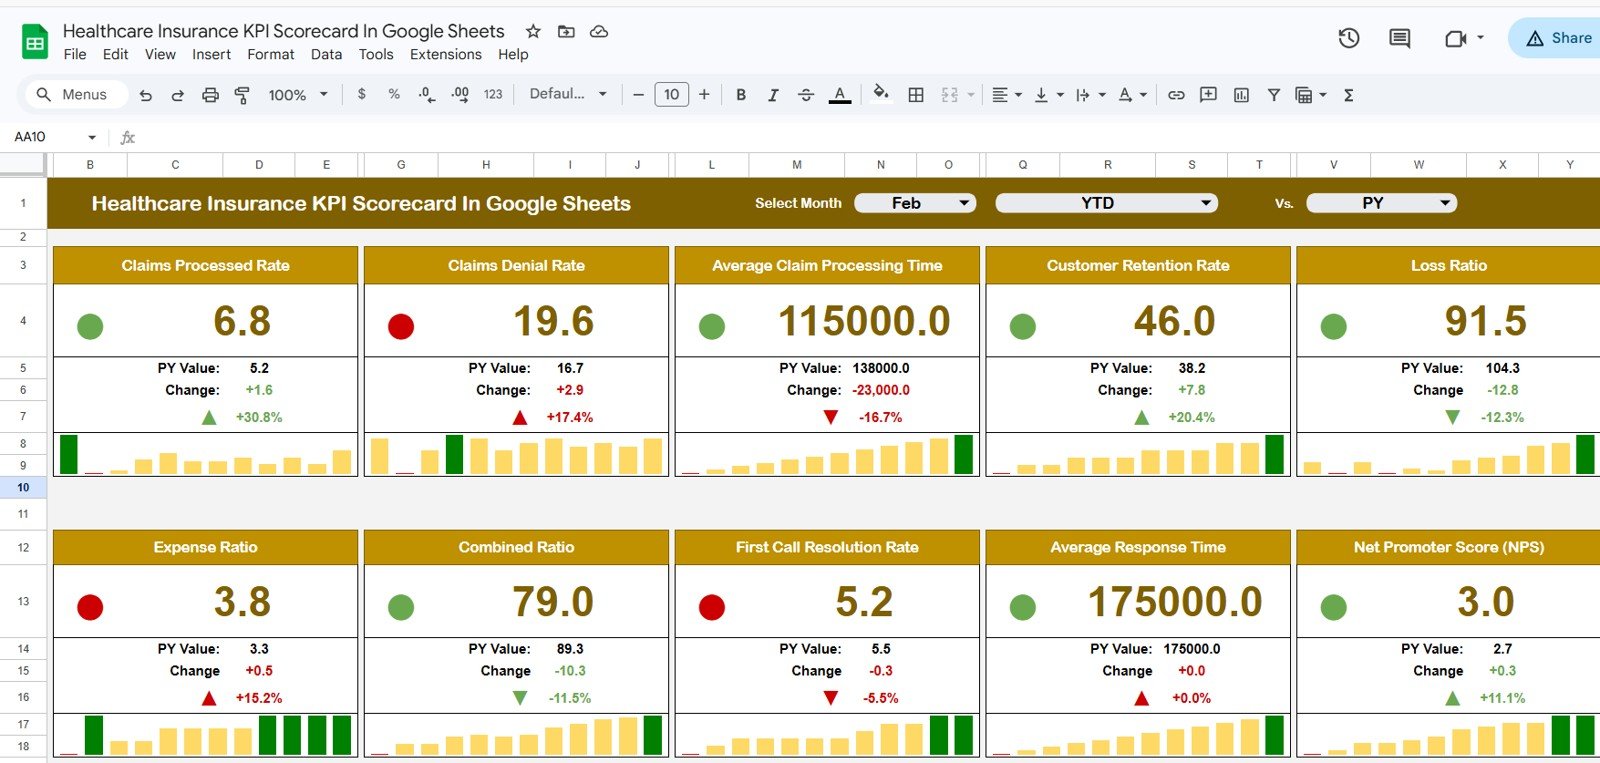Search the Menus box
1600x763 pixels.
[x=76, y=94]
